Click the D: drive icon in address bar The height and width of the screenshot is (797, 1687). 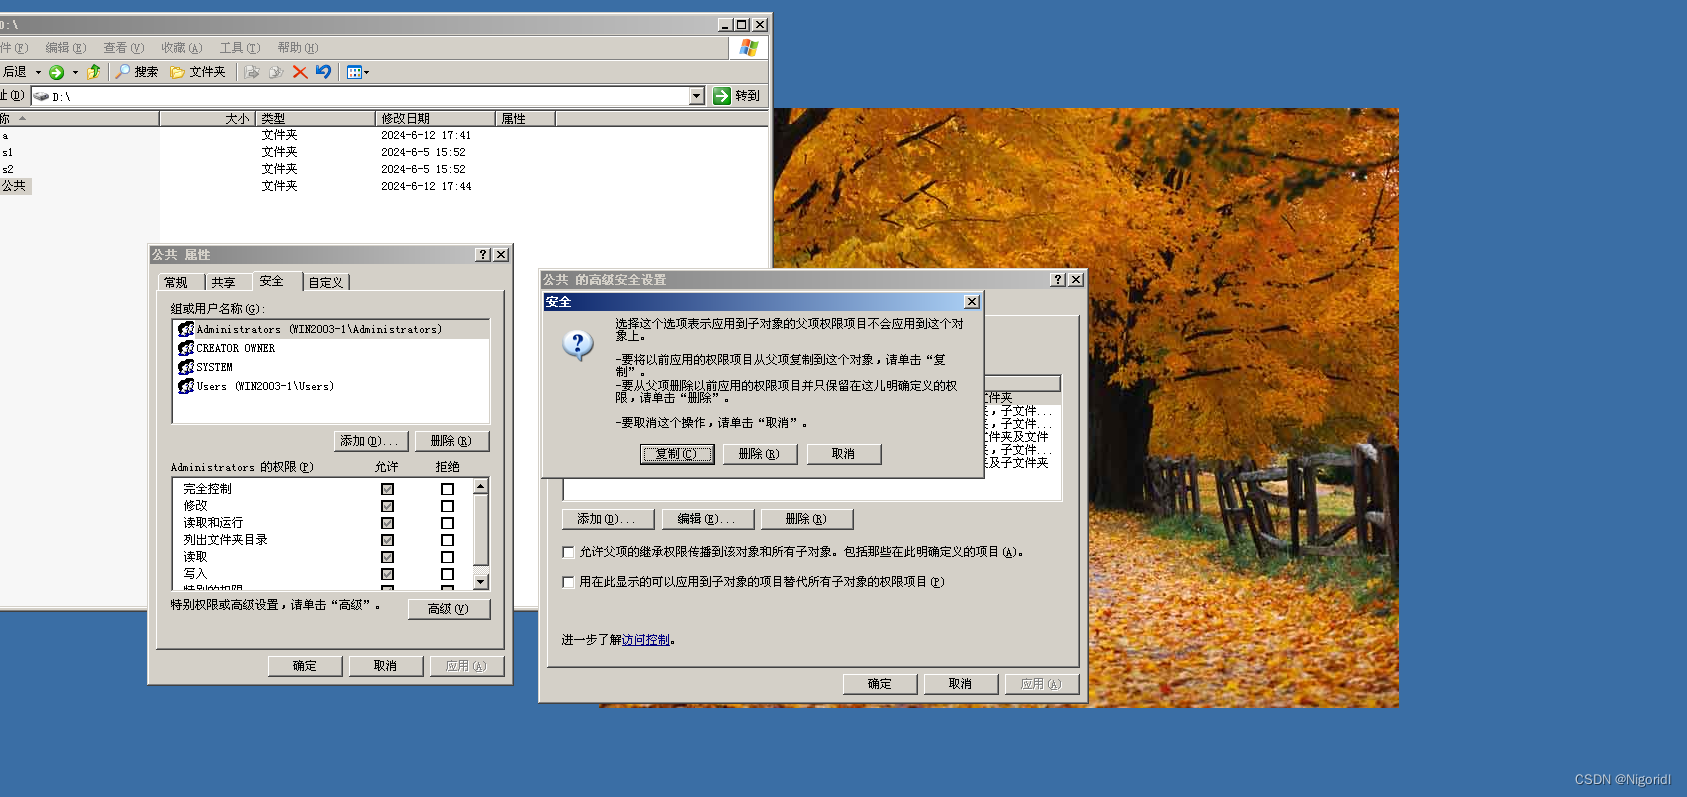[41, 96]
